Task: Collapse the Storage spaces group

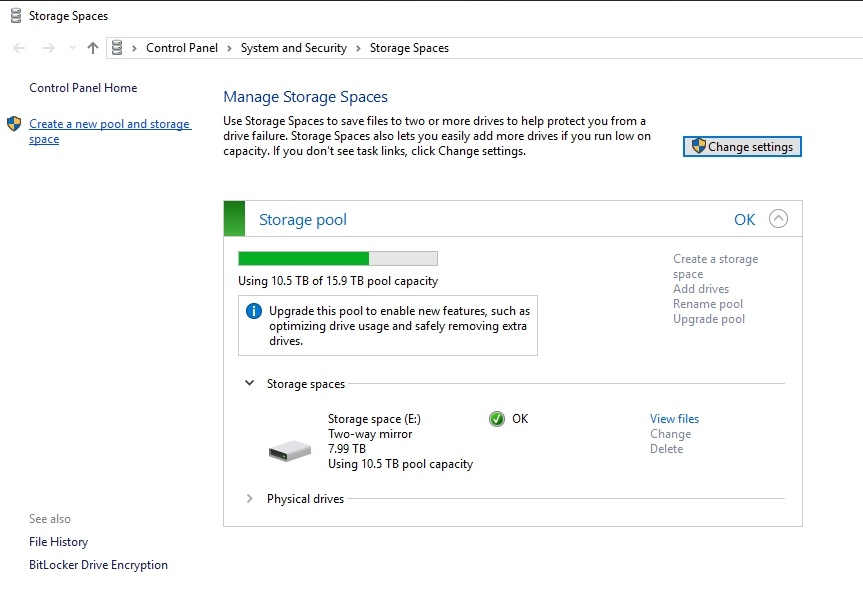Action: pos(249,383)
